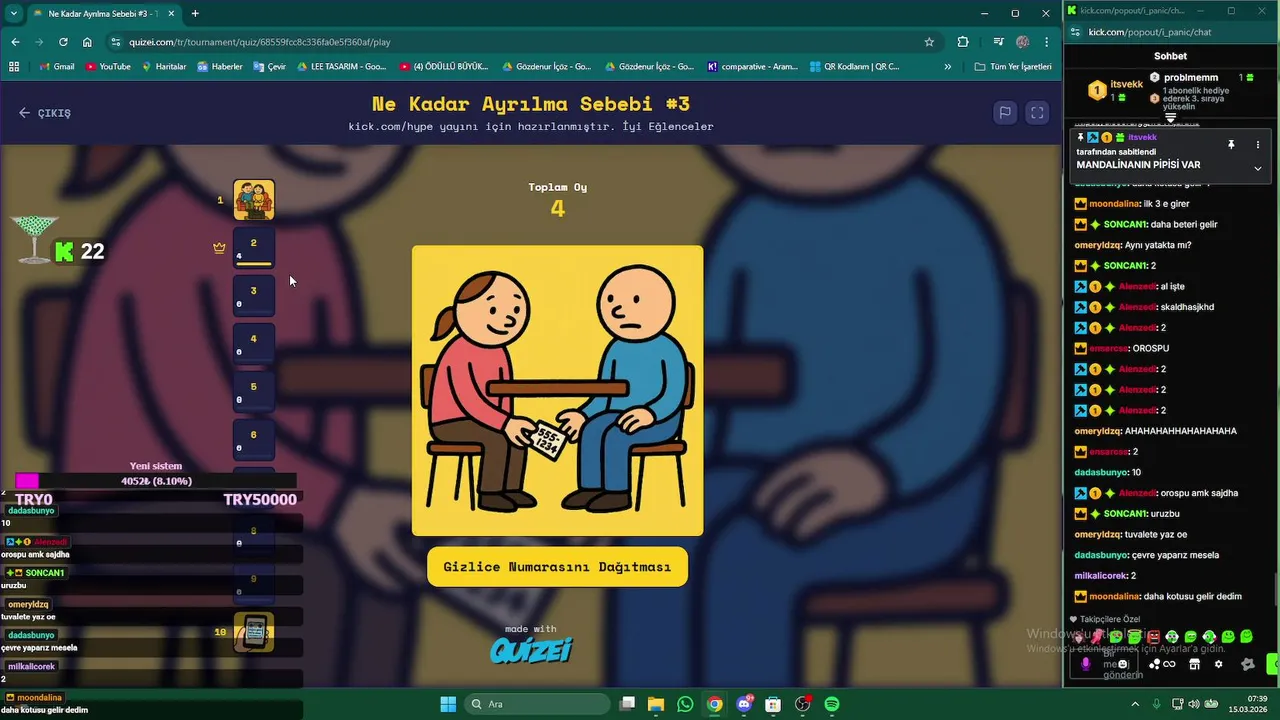Open the tab search dropdown

13,13
